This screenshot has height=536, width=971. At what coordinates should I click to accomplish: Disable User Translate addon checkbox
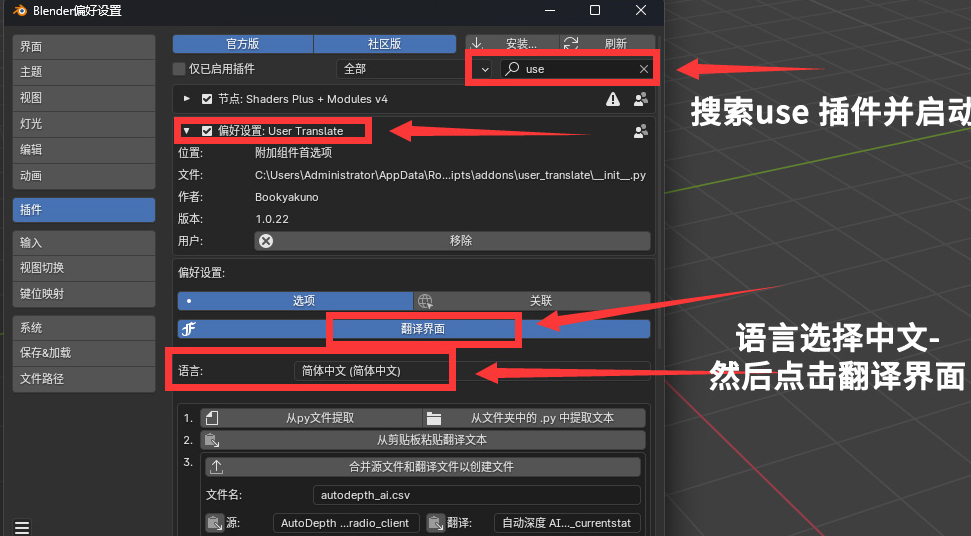207,131
